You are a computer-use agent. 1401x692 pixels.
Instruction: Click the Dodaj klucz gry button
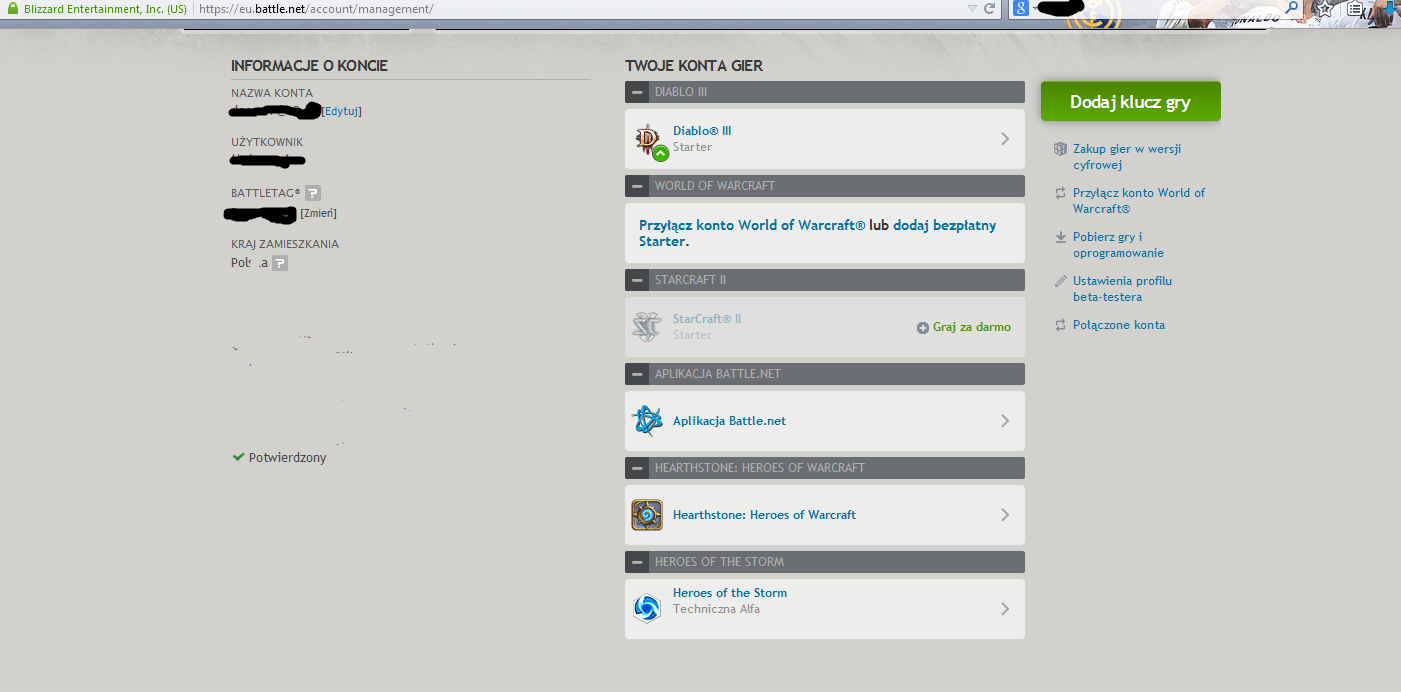point(1130,102)
